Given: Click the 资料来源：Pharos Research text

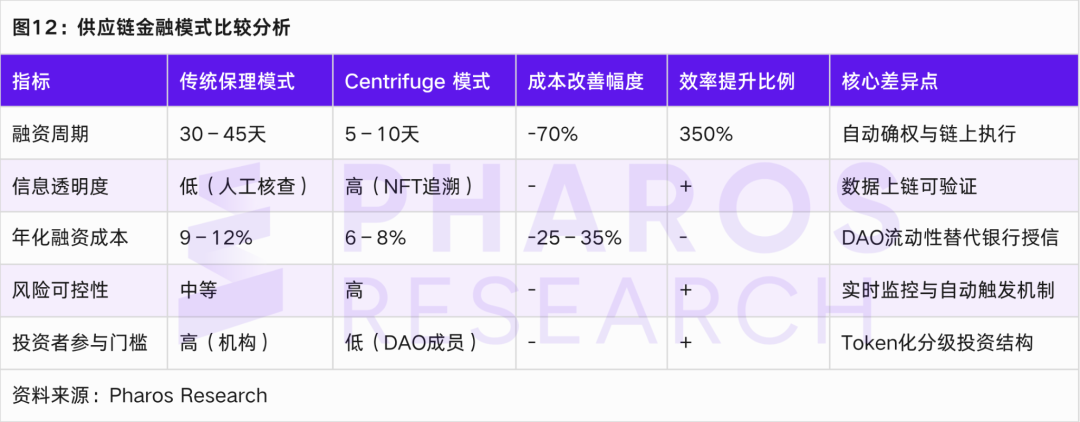Looking at the screenshot, I should point(140,396).
